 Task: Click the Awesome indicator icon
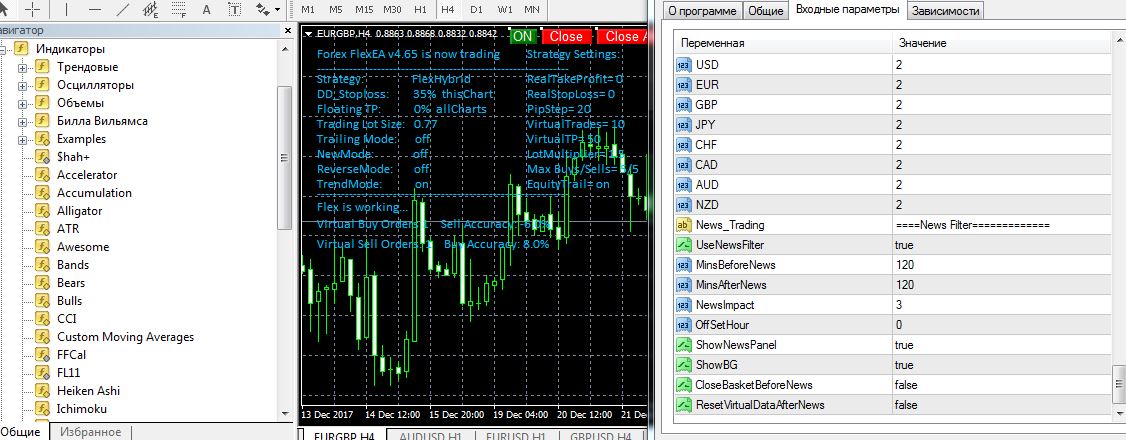(42, 247)
